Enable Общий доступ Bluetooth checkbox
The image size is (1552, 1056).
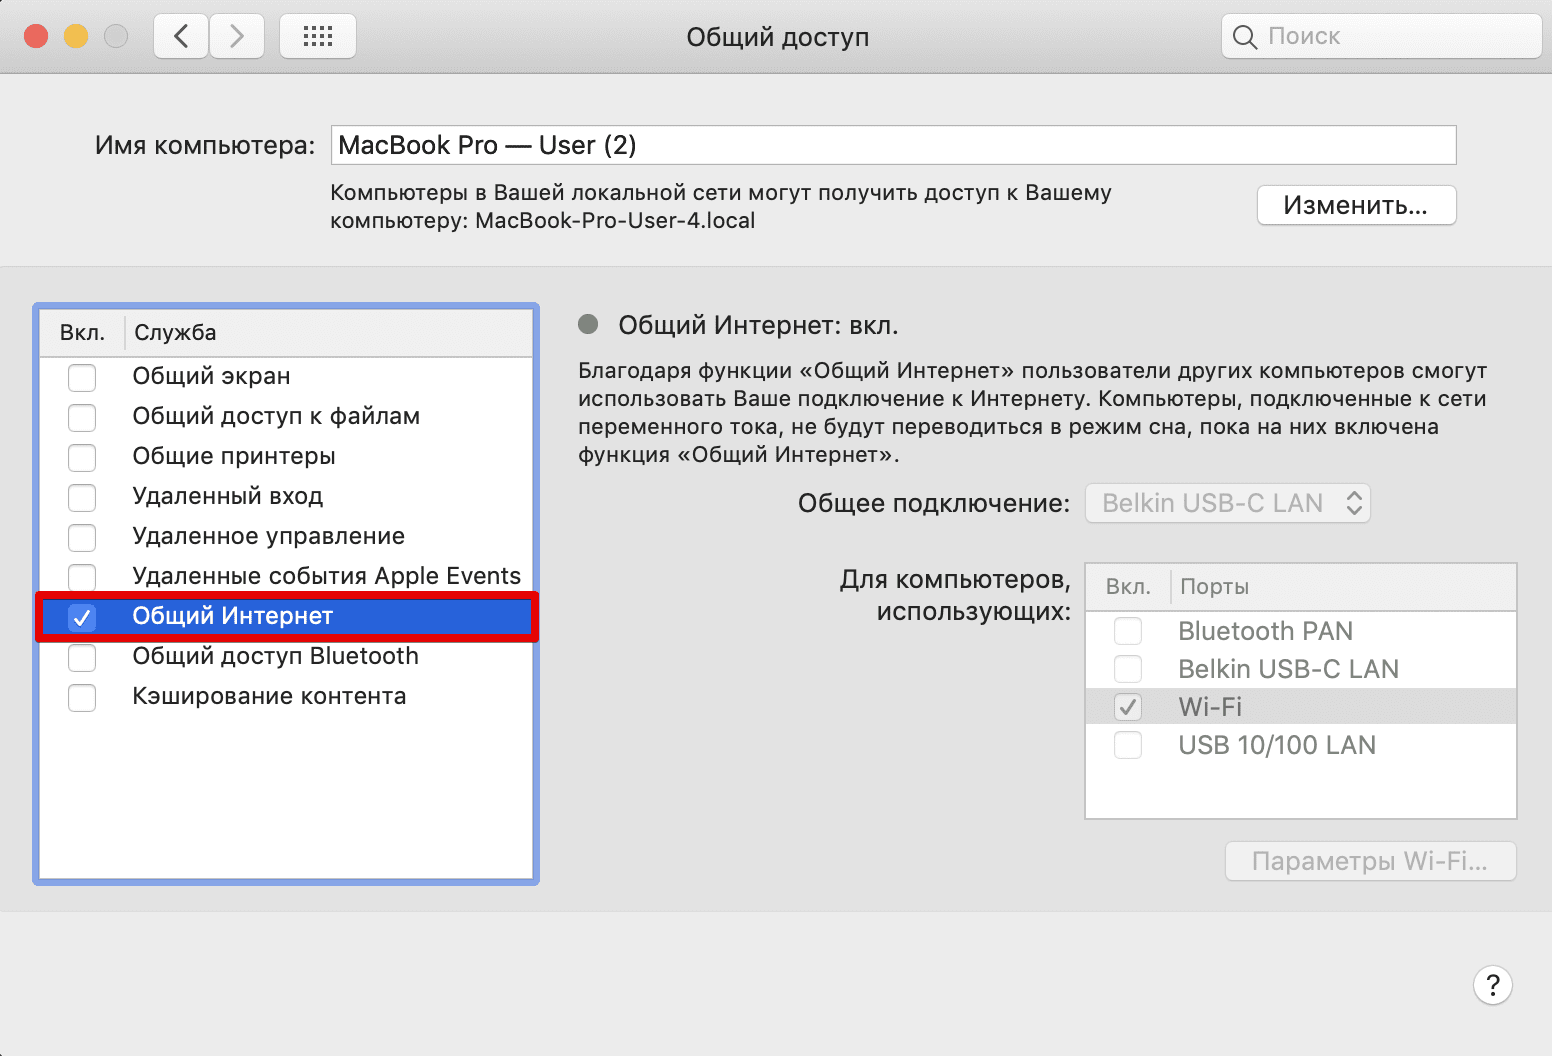pos(82,657)
